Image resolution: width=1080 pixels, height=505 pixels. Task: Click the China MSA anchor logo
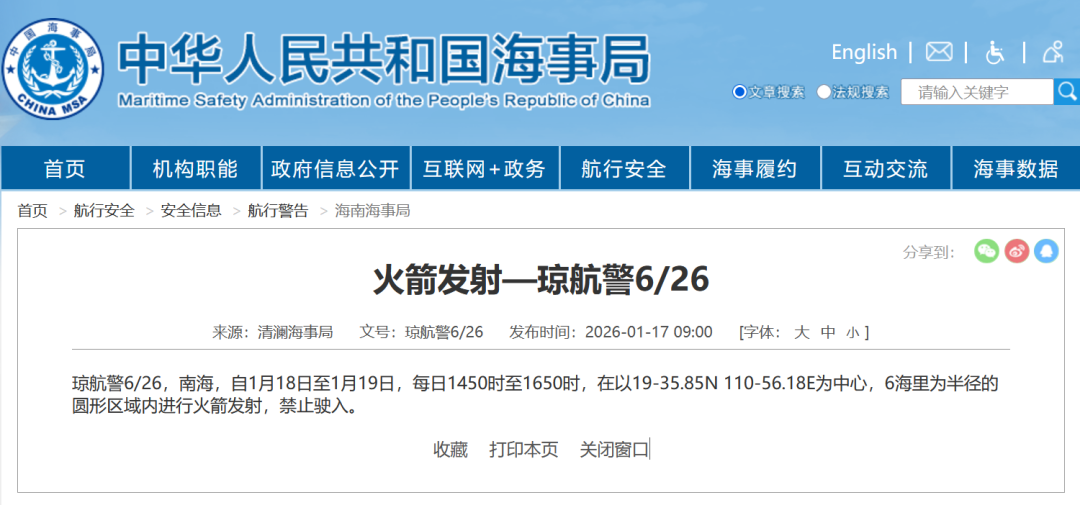[52, 68]
